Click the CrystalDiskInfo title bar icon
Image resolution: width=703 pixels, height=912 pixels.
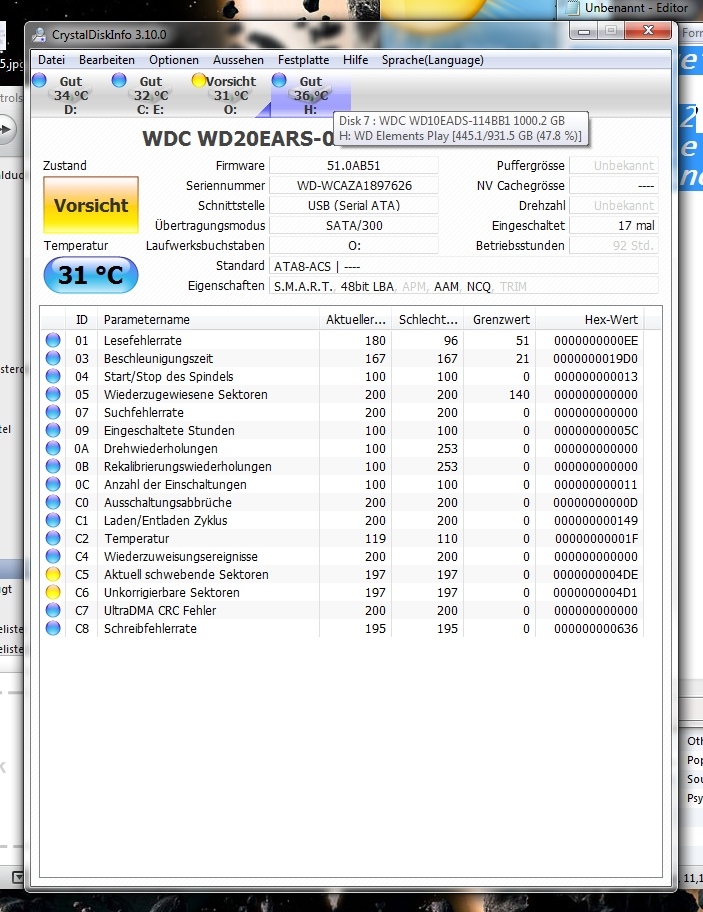pos(39,35)
